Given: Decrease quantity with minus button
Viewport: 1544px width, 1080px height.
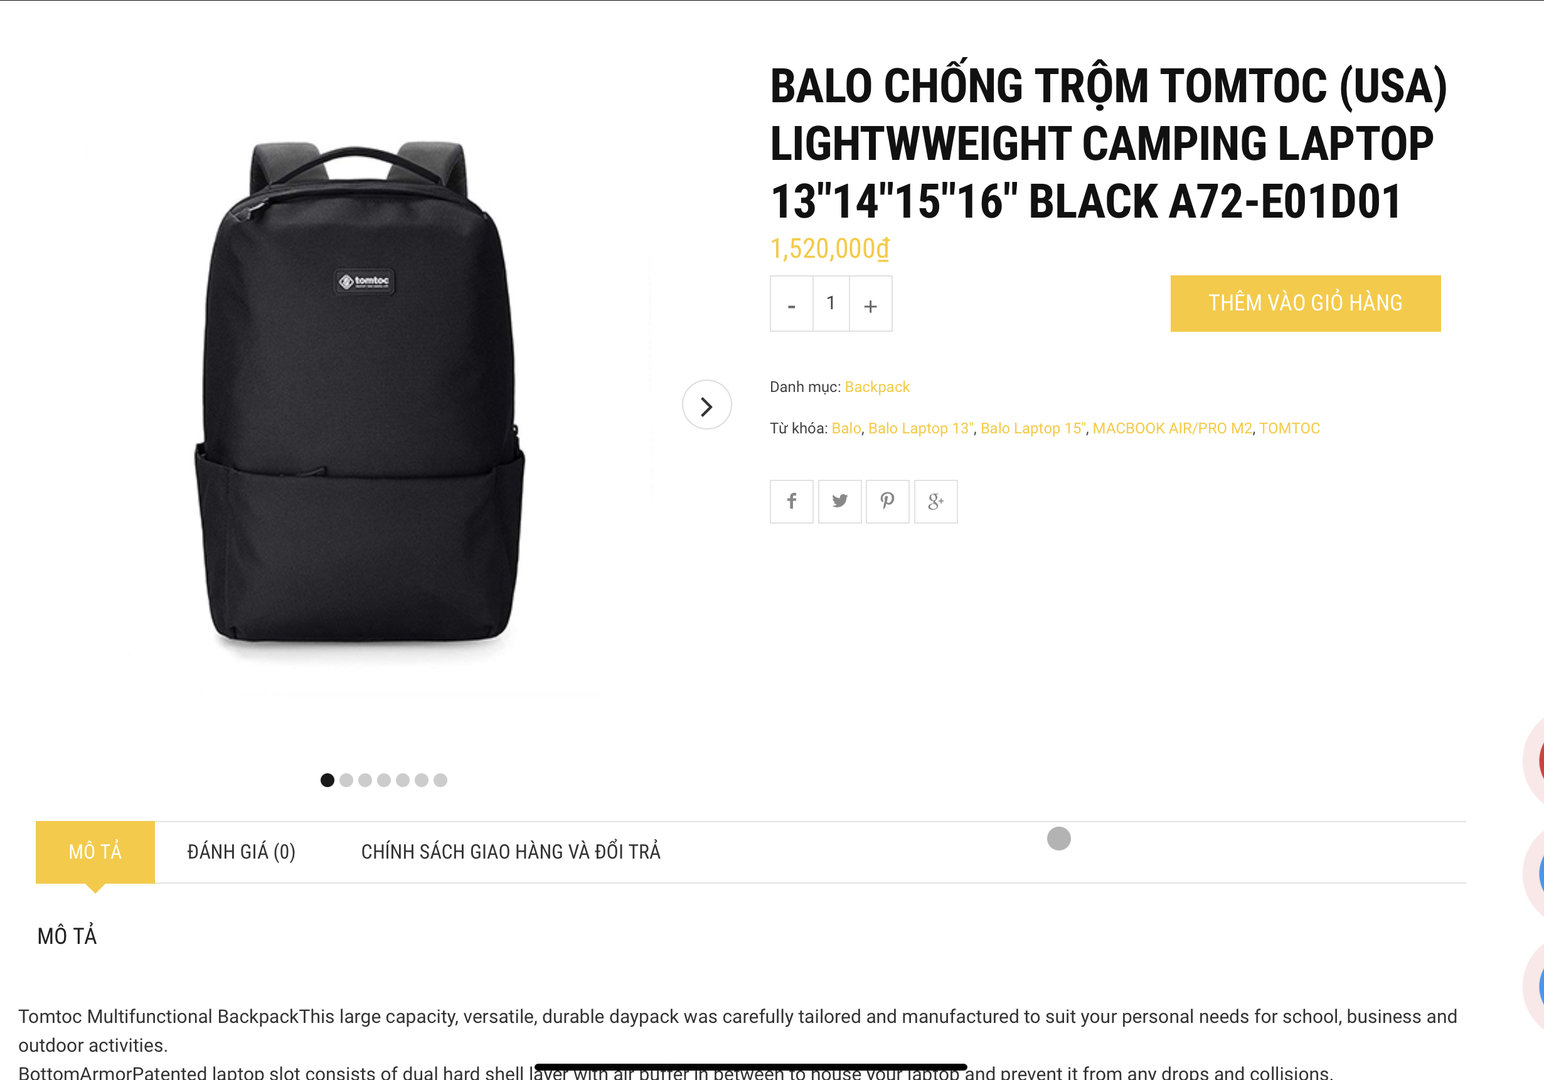Looking at the screenshot, I should (x=791, y=304).
